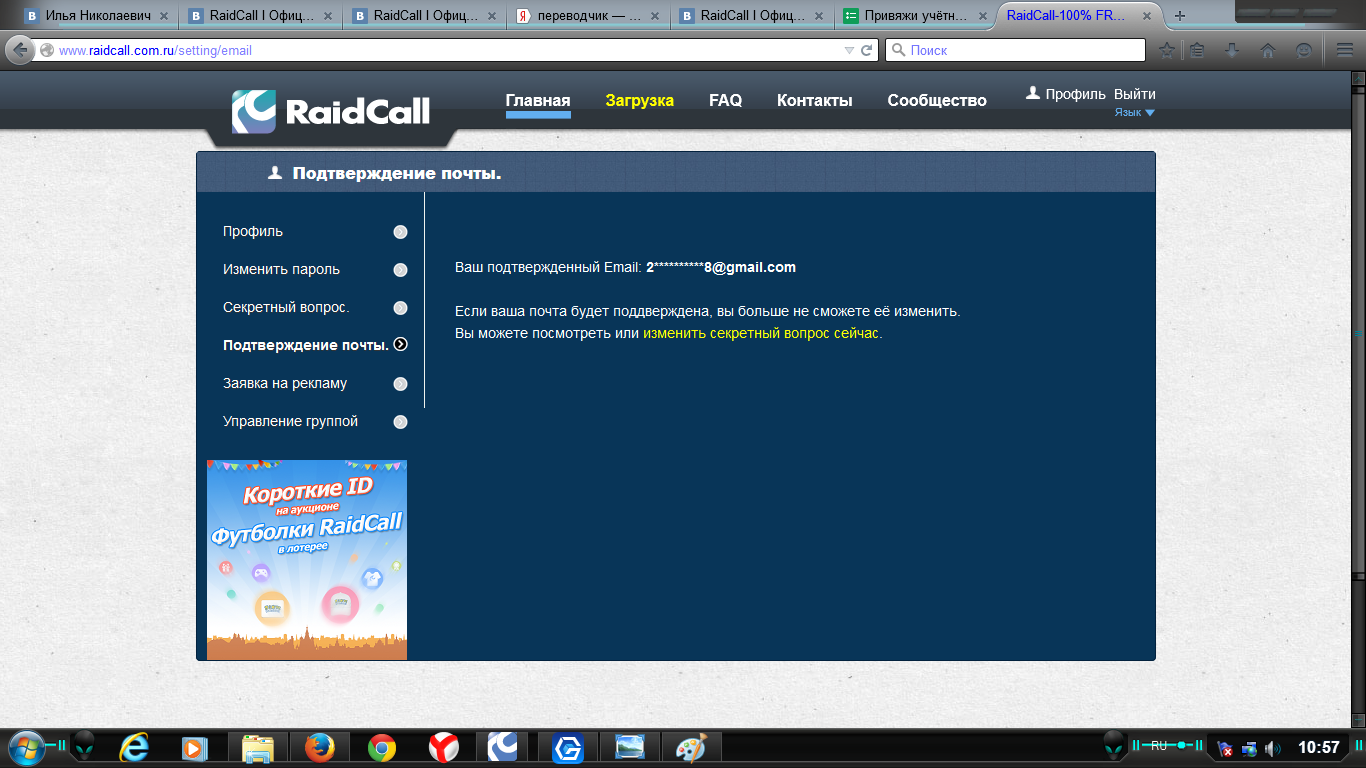Expand the Язык language dropdown
Image resolution: width=1366 pixels, height=768 pixels.
coord(1135,113)
